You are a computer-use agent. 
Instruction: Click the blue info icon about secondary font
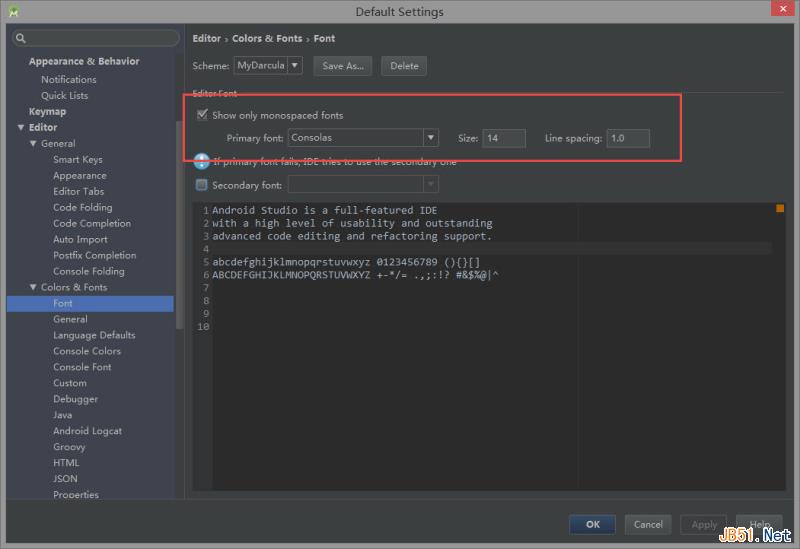coord(201,161)
